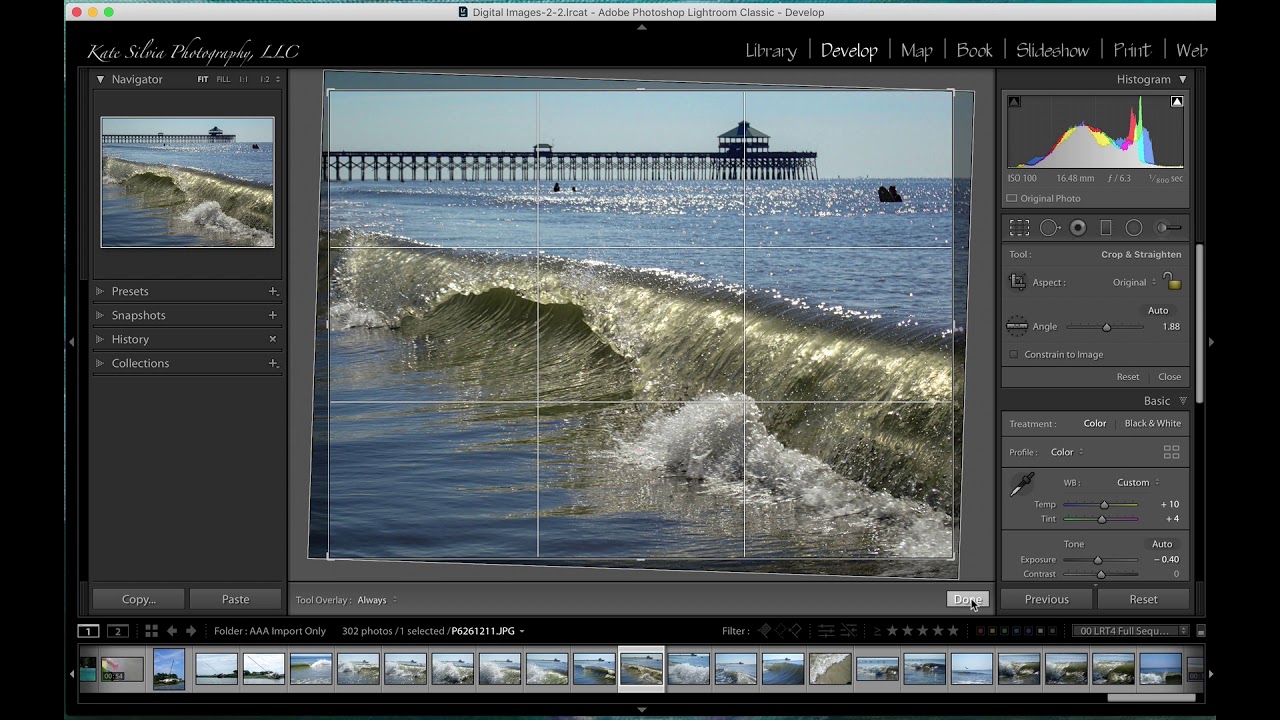Switch to the Book module
Screen dimensions: 1280x720
974,50
